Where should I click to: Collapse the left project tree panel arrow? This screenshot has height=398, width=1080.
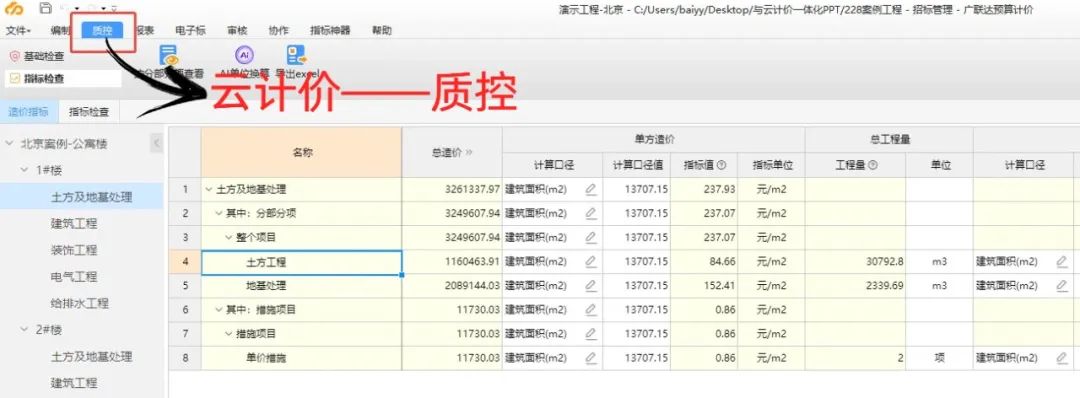157,143
